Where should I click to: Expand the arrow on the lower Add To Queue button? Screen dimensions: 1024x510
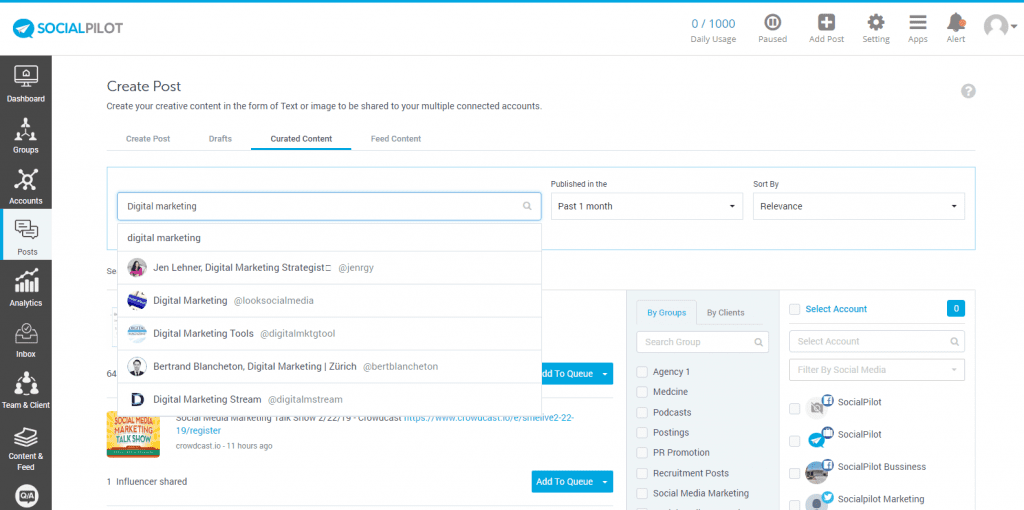(x=605, y=482)
